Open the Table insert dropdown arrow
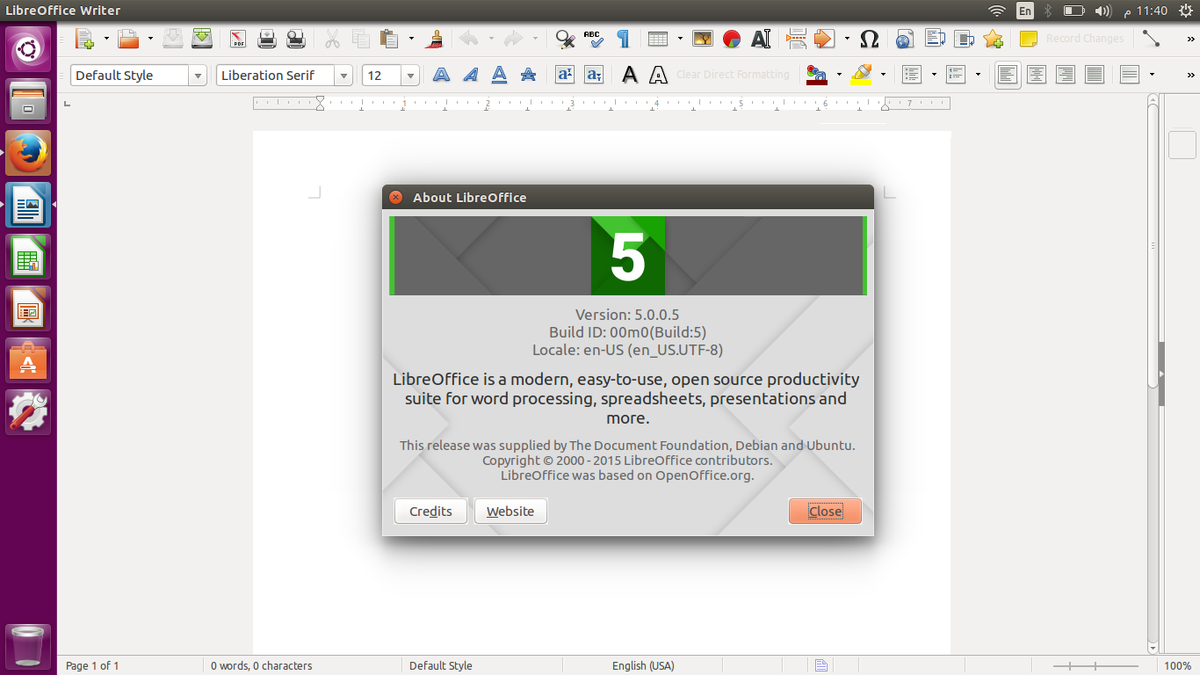 pos(680,39)
